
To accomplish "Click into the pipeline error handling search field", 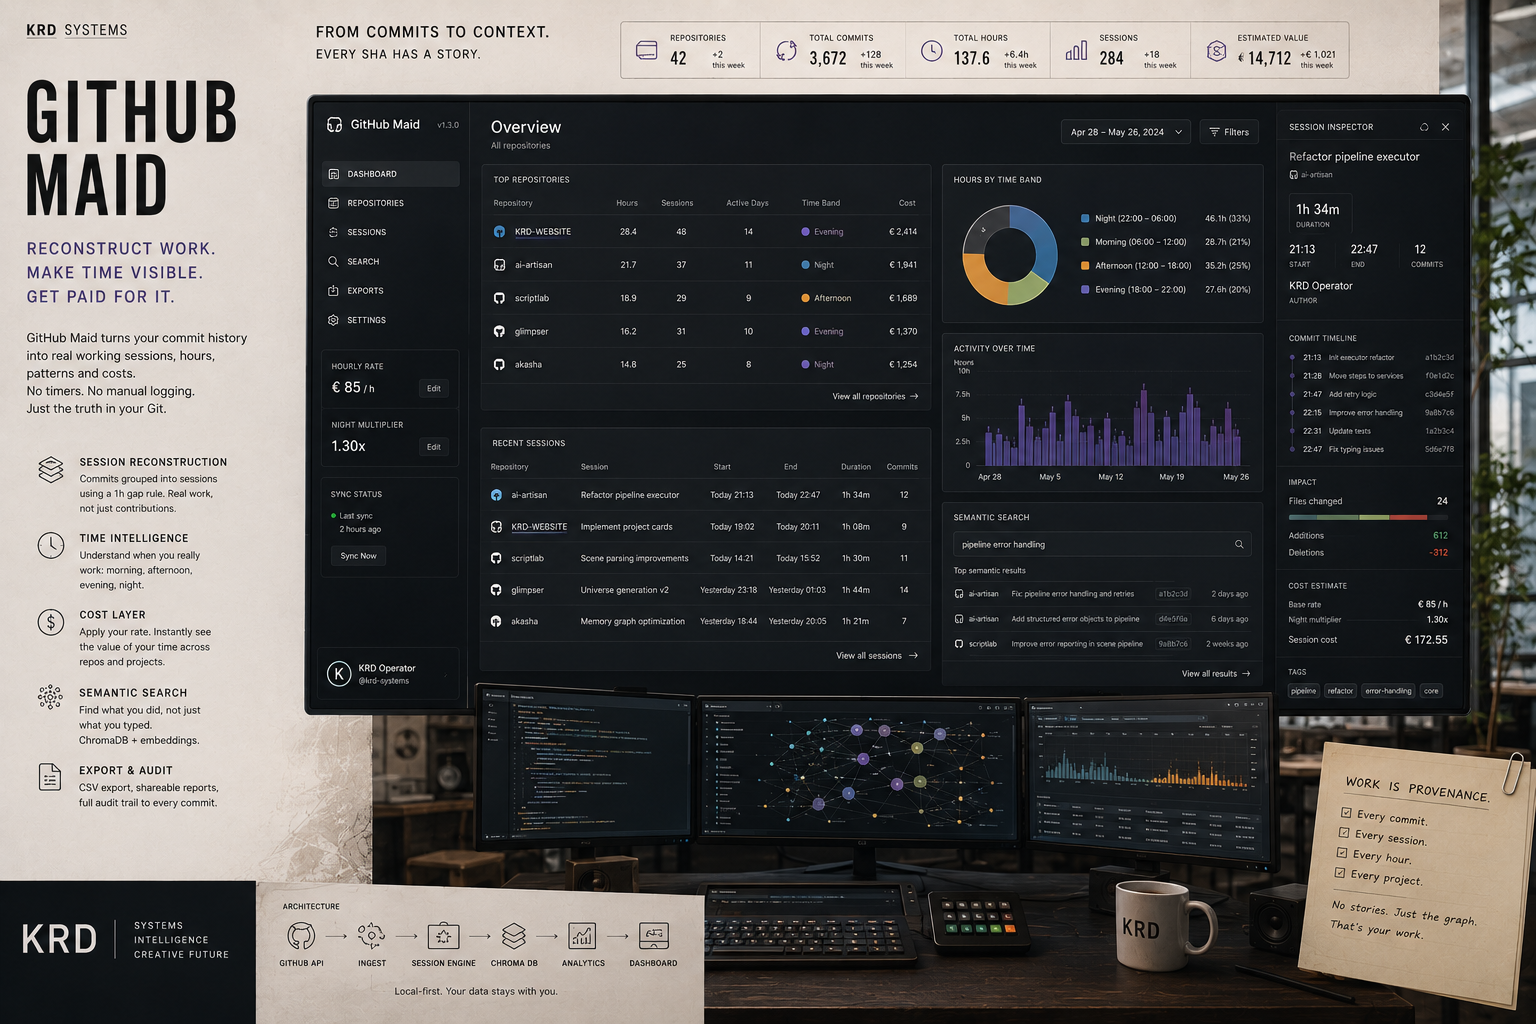I will click(x=1102, y=544).
